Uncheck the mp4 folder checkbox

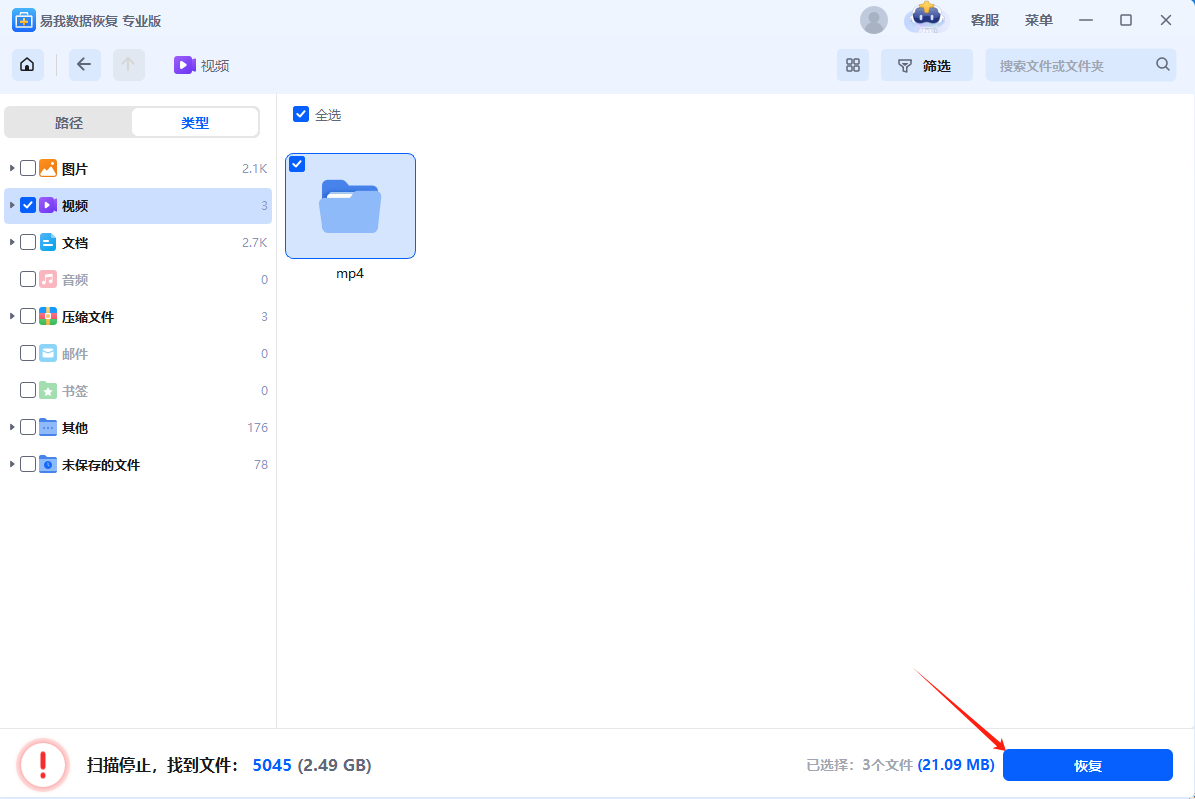297,164
